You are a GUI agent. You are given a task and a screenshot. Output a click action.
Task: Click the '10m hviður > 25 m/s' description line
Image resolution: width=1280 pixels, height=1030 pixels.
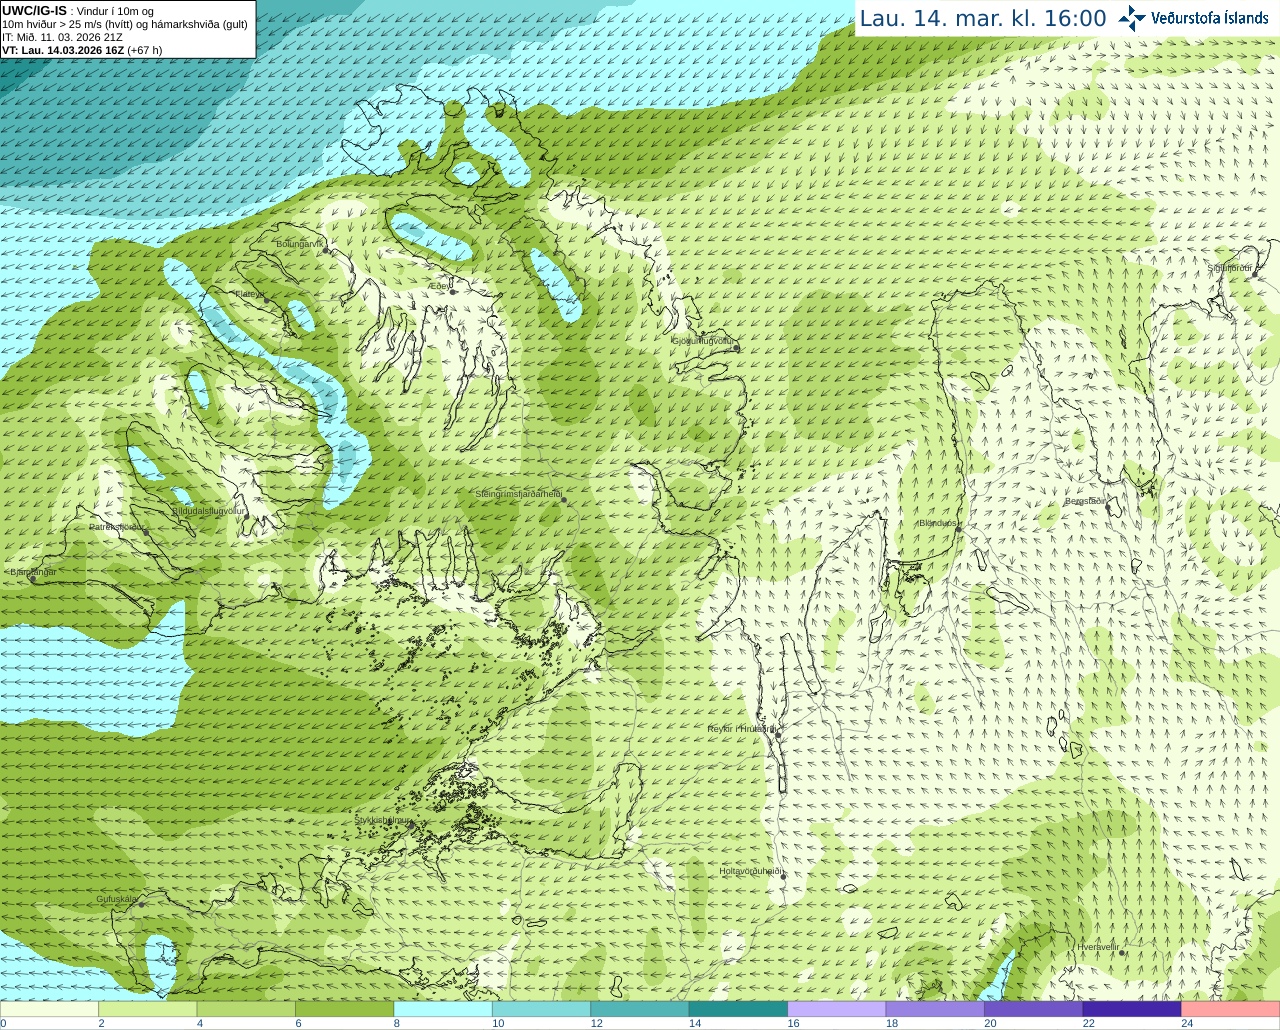[125, 24]
